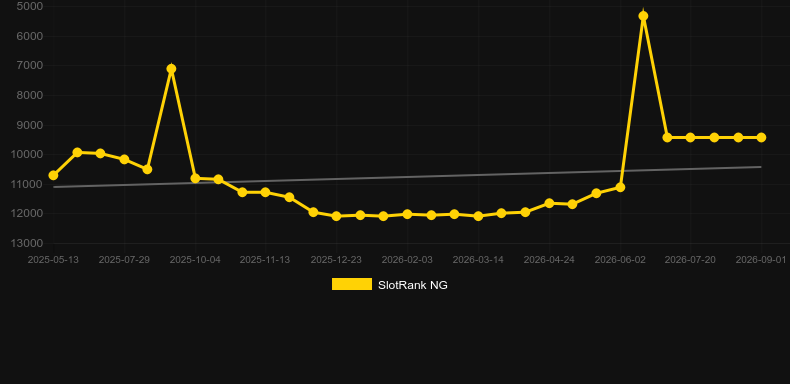Click the y-axis value 13000

[27, 243]
